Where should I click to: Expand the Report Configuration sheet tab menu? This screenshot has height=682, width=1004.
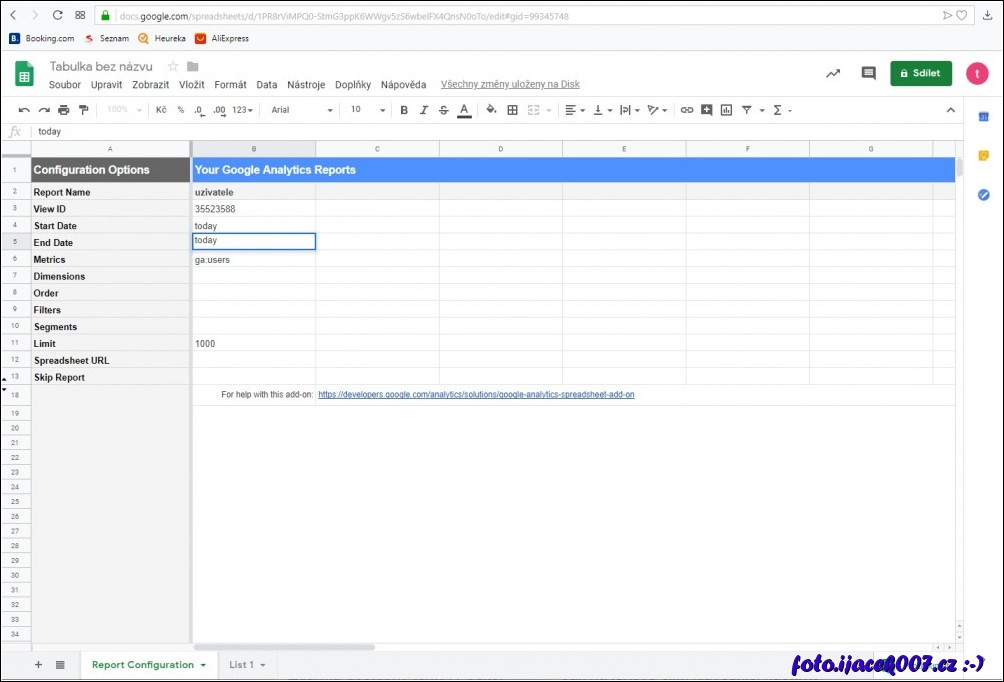click(203, 665)
